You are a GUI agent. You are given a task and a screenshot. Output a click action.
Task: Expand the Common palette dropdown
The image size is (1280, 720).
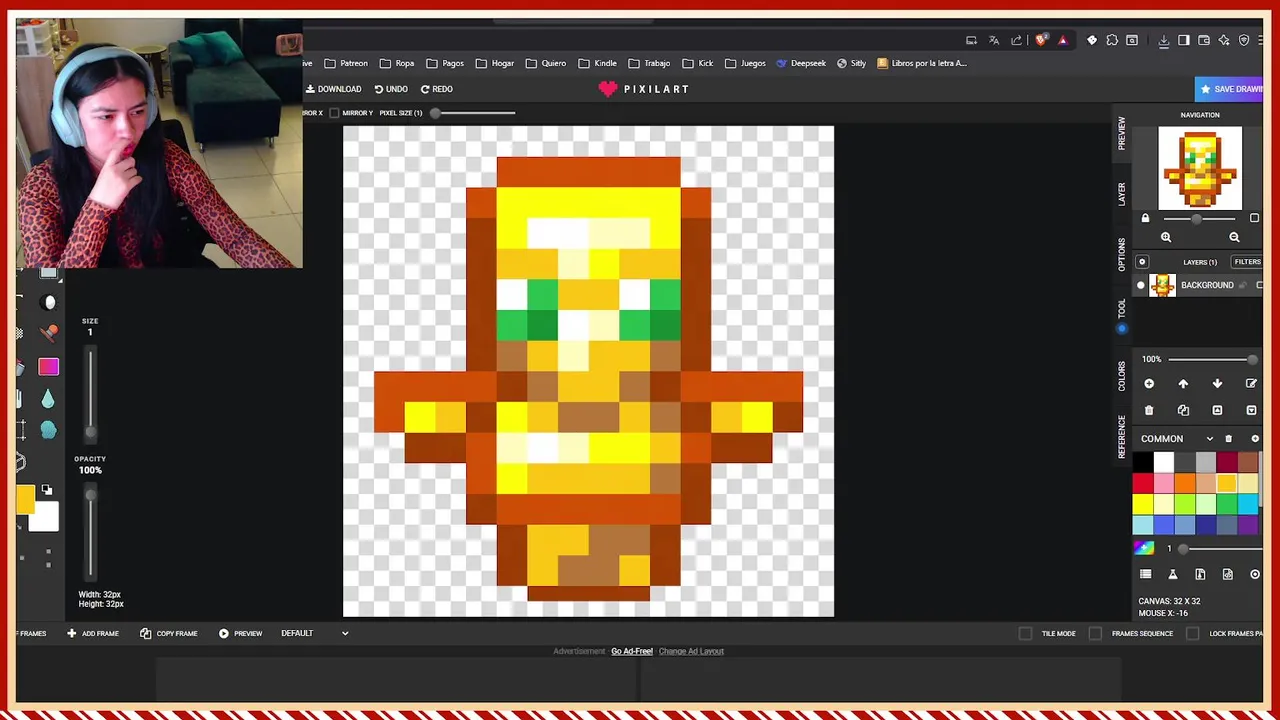1210,439
